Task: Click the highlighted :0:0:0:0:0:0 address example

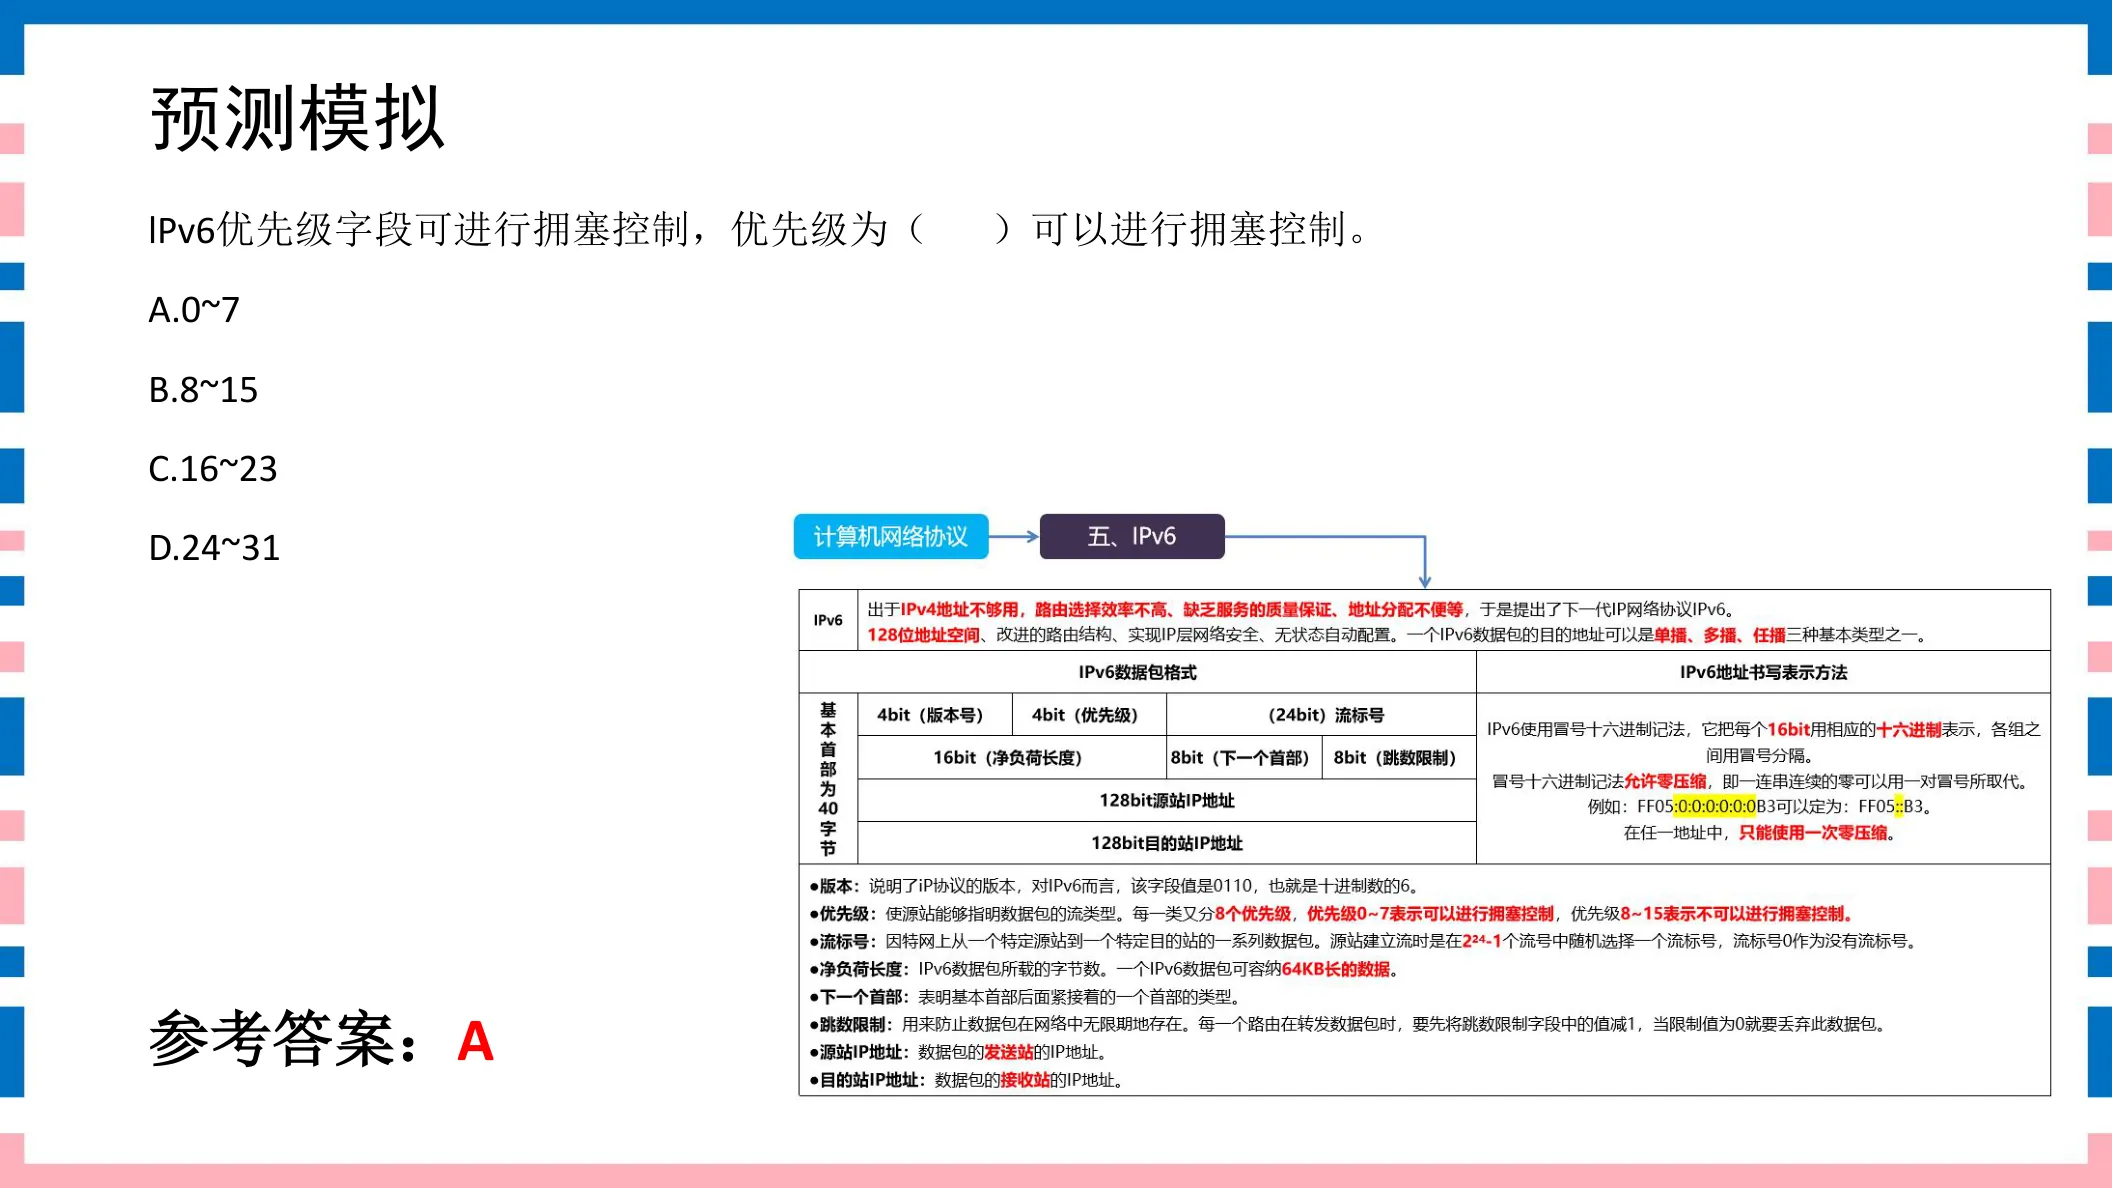Action: pyautogui.click(x=1715, y=806)
